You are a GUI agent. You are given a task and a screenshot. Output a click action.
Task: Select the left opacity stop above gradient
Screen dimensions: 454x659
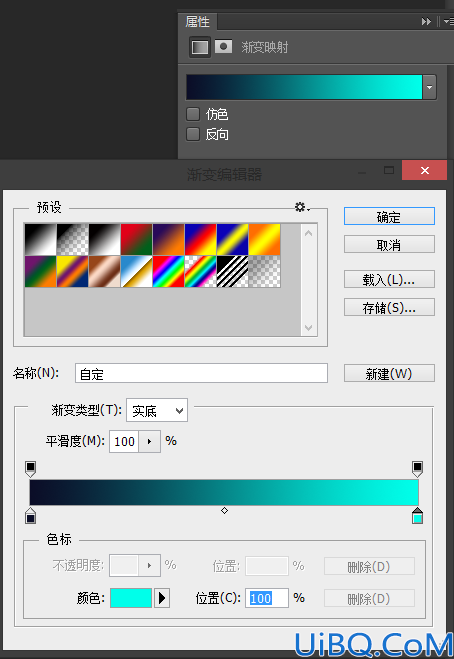pyautogui.click(x=30, y=469)
